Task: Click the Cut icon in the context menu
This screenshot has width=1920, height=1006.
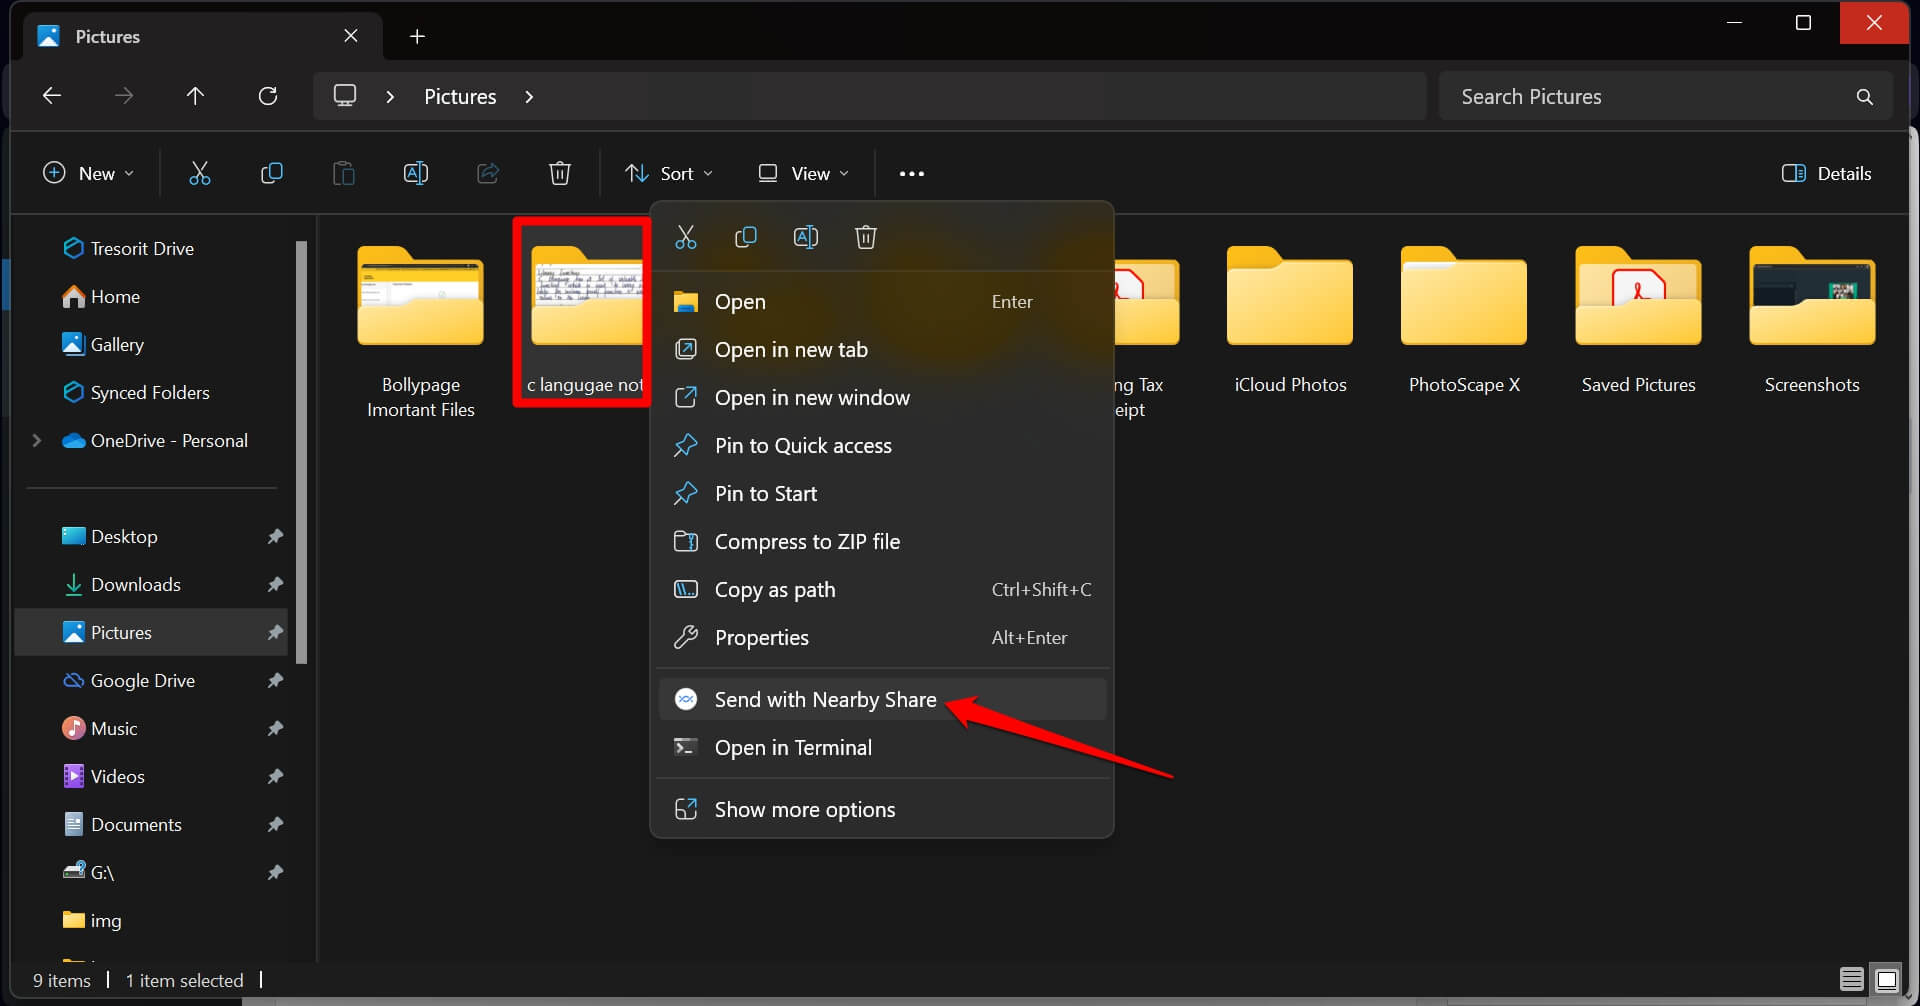Action: click(x=685, y=238)
